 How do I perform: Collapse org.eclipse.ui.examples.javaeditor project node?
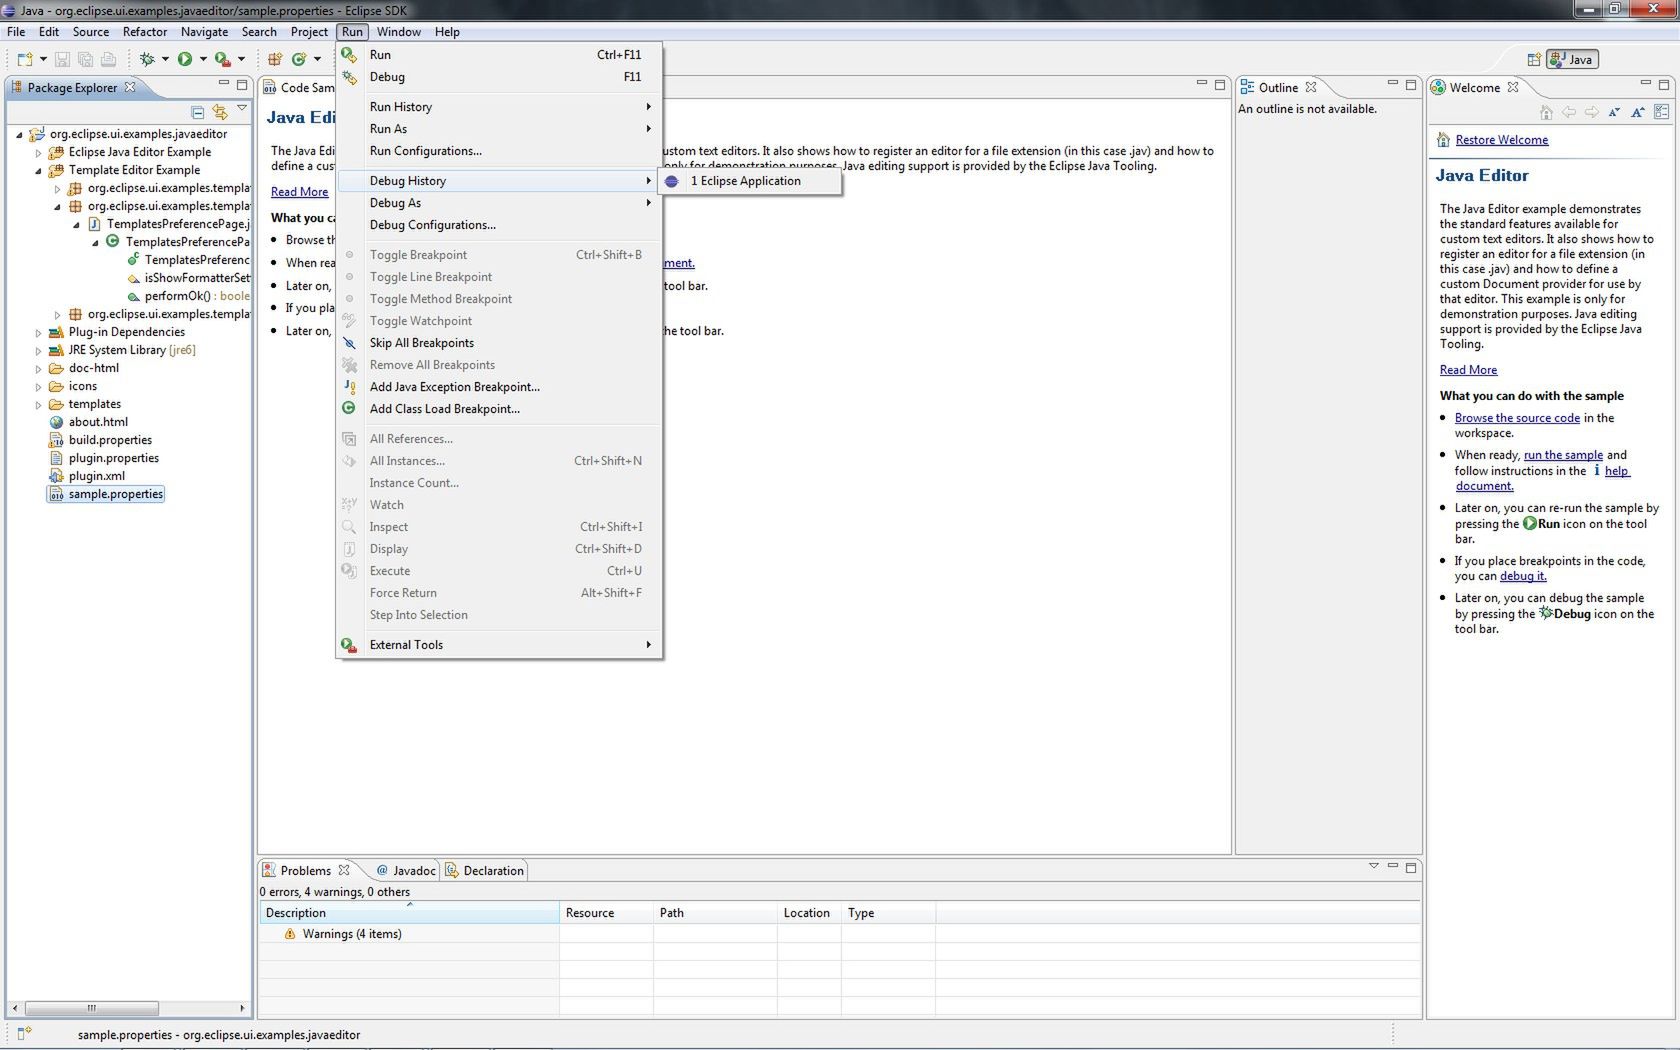[19, 134]
